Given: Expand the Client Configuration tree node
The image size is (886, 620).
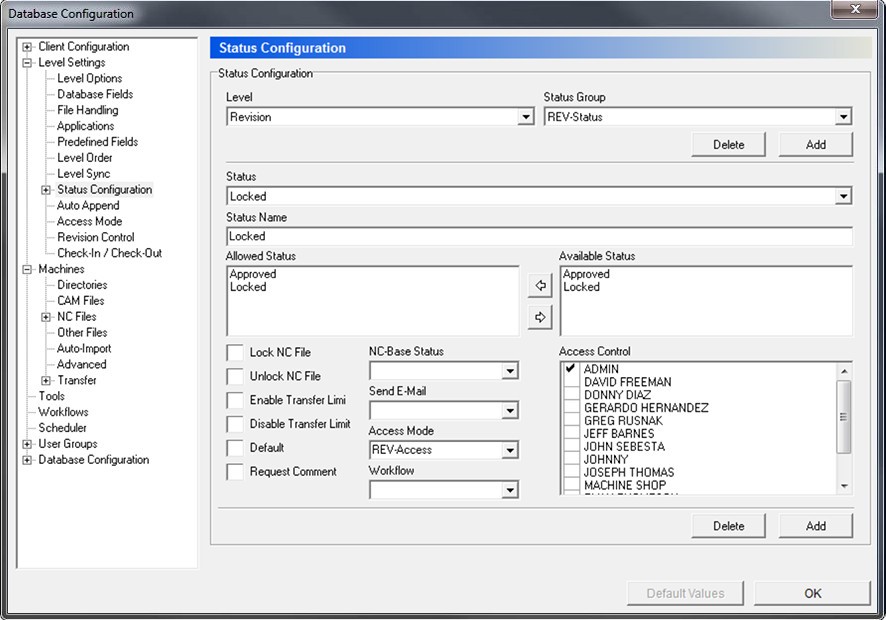Looking at the screenshot, I should click(27, 47).
